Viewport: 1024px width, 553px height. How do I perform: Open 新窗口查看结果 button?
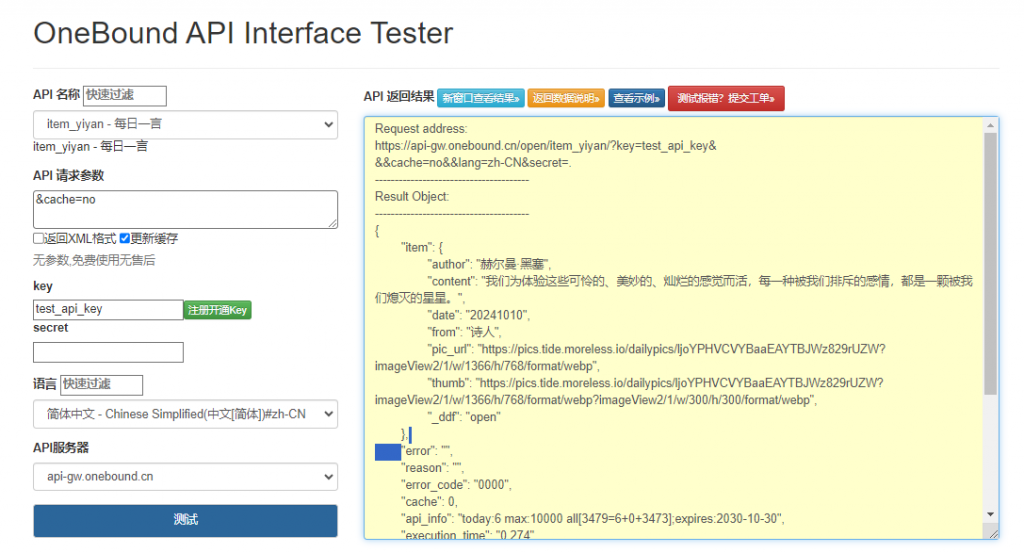(480, 98)
